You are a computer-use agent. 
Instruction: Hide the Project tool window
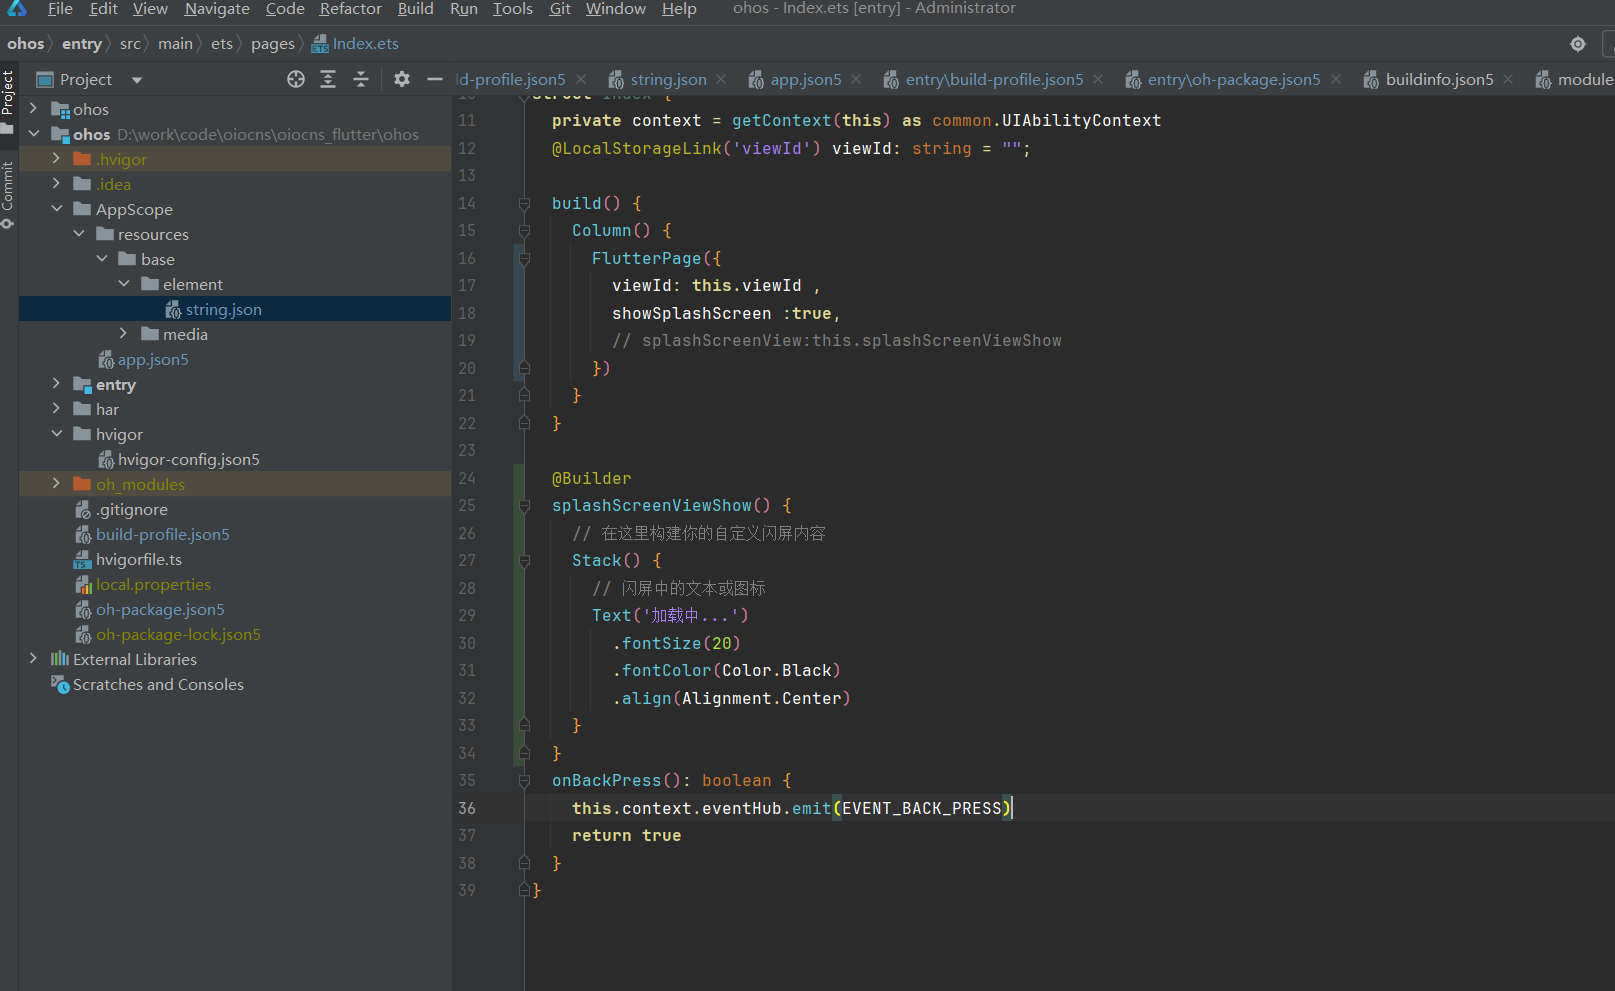435,79
